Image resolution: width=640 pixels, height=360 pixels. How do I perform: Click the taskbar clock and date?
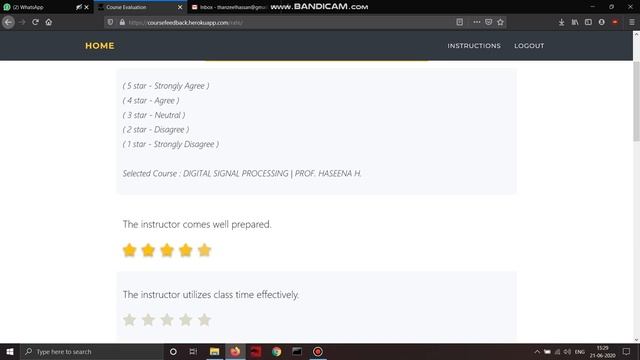pos(602,351)
